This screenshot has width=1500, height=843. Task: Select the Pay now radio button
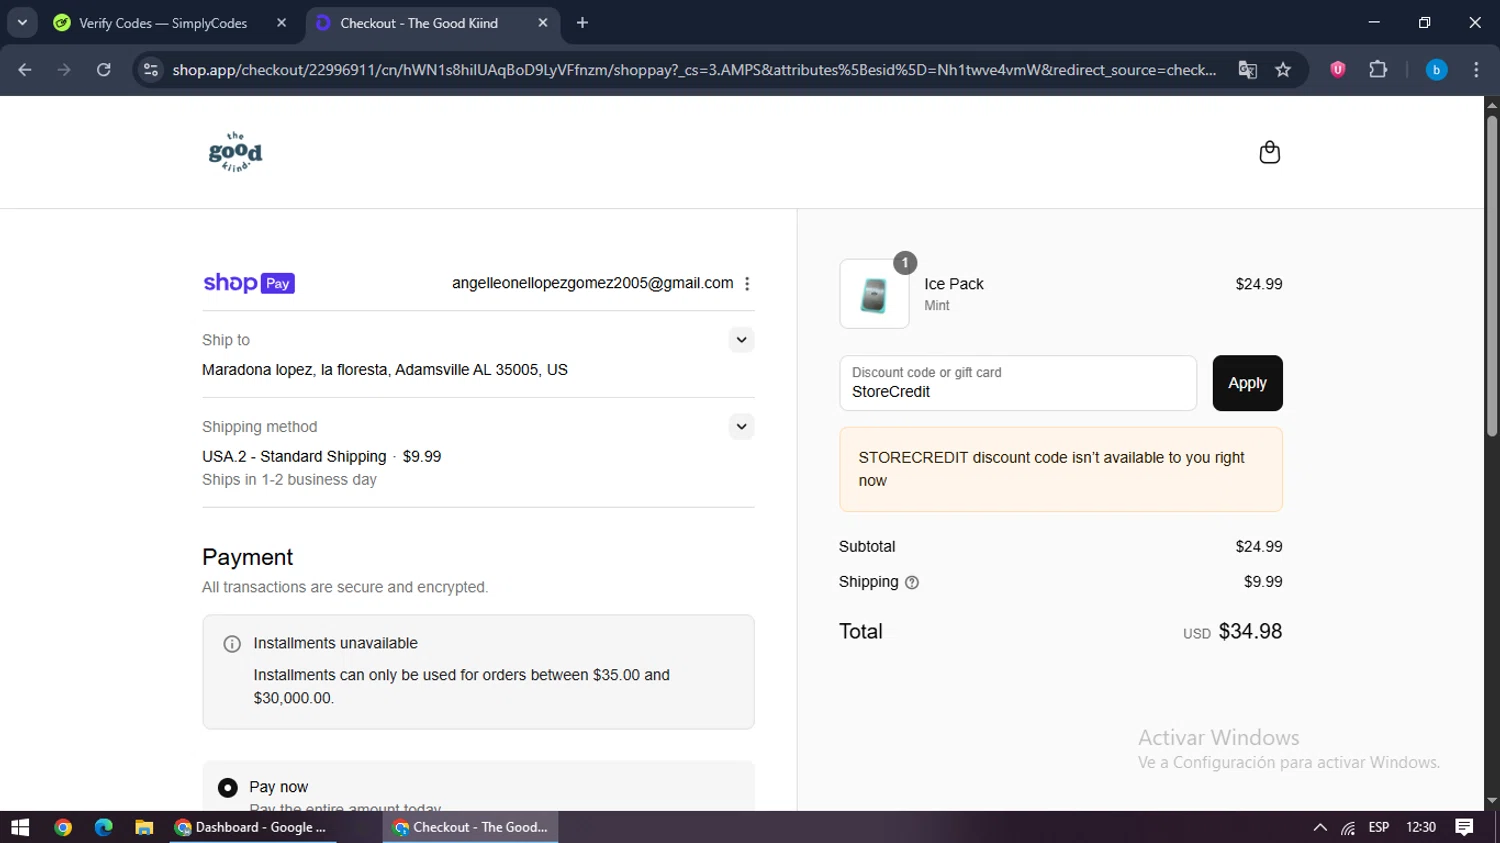228,788
